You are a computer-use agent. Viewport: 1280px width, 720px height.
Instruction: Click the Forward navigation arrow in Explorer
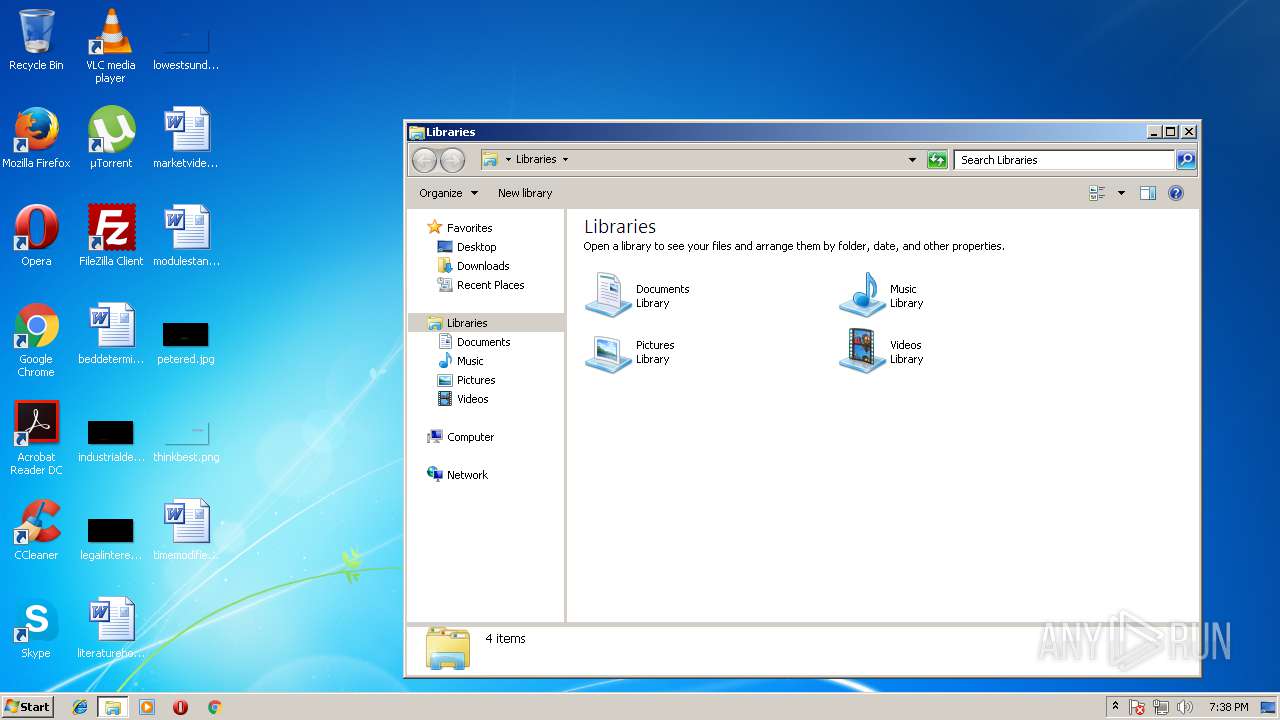[452, 159]
